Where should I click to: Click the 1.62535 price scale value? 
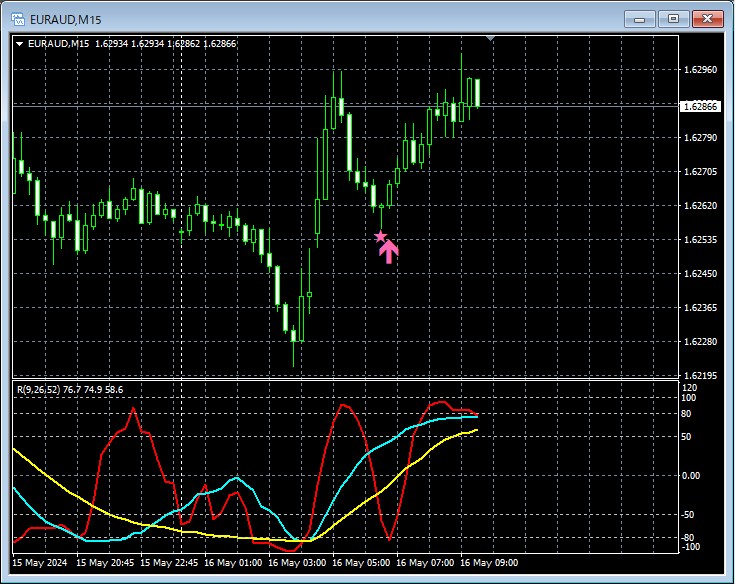(x=700, y=239)
